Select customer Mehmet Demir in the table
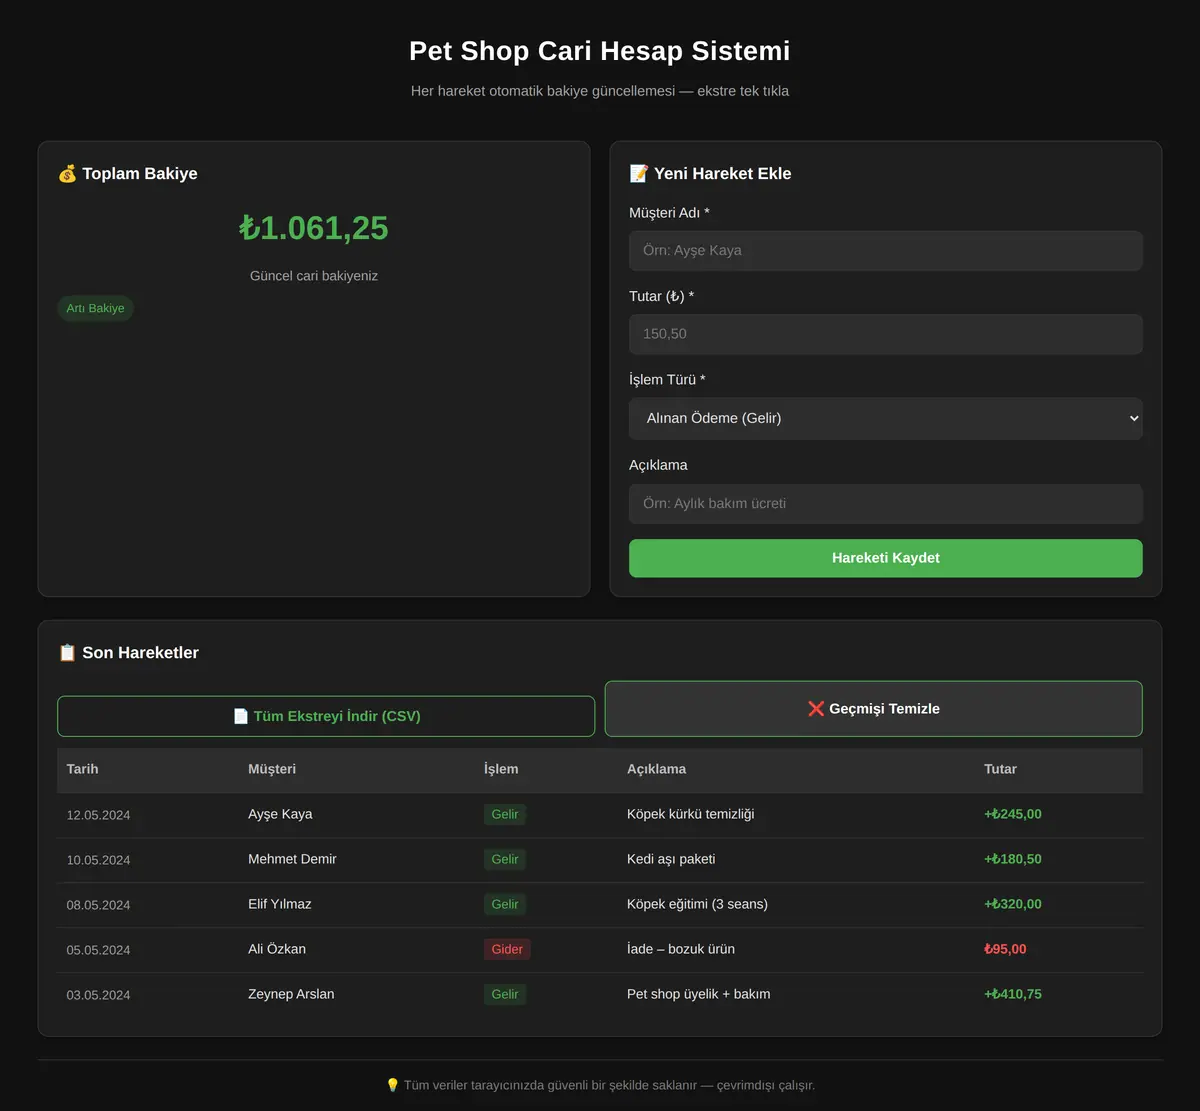 click(x=292, y=859)
